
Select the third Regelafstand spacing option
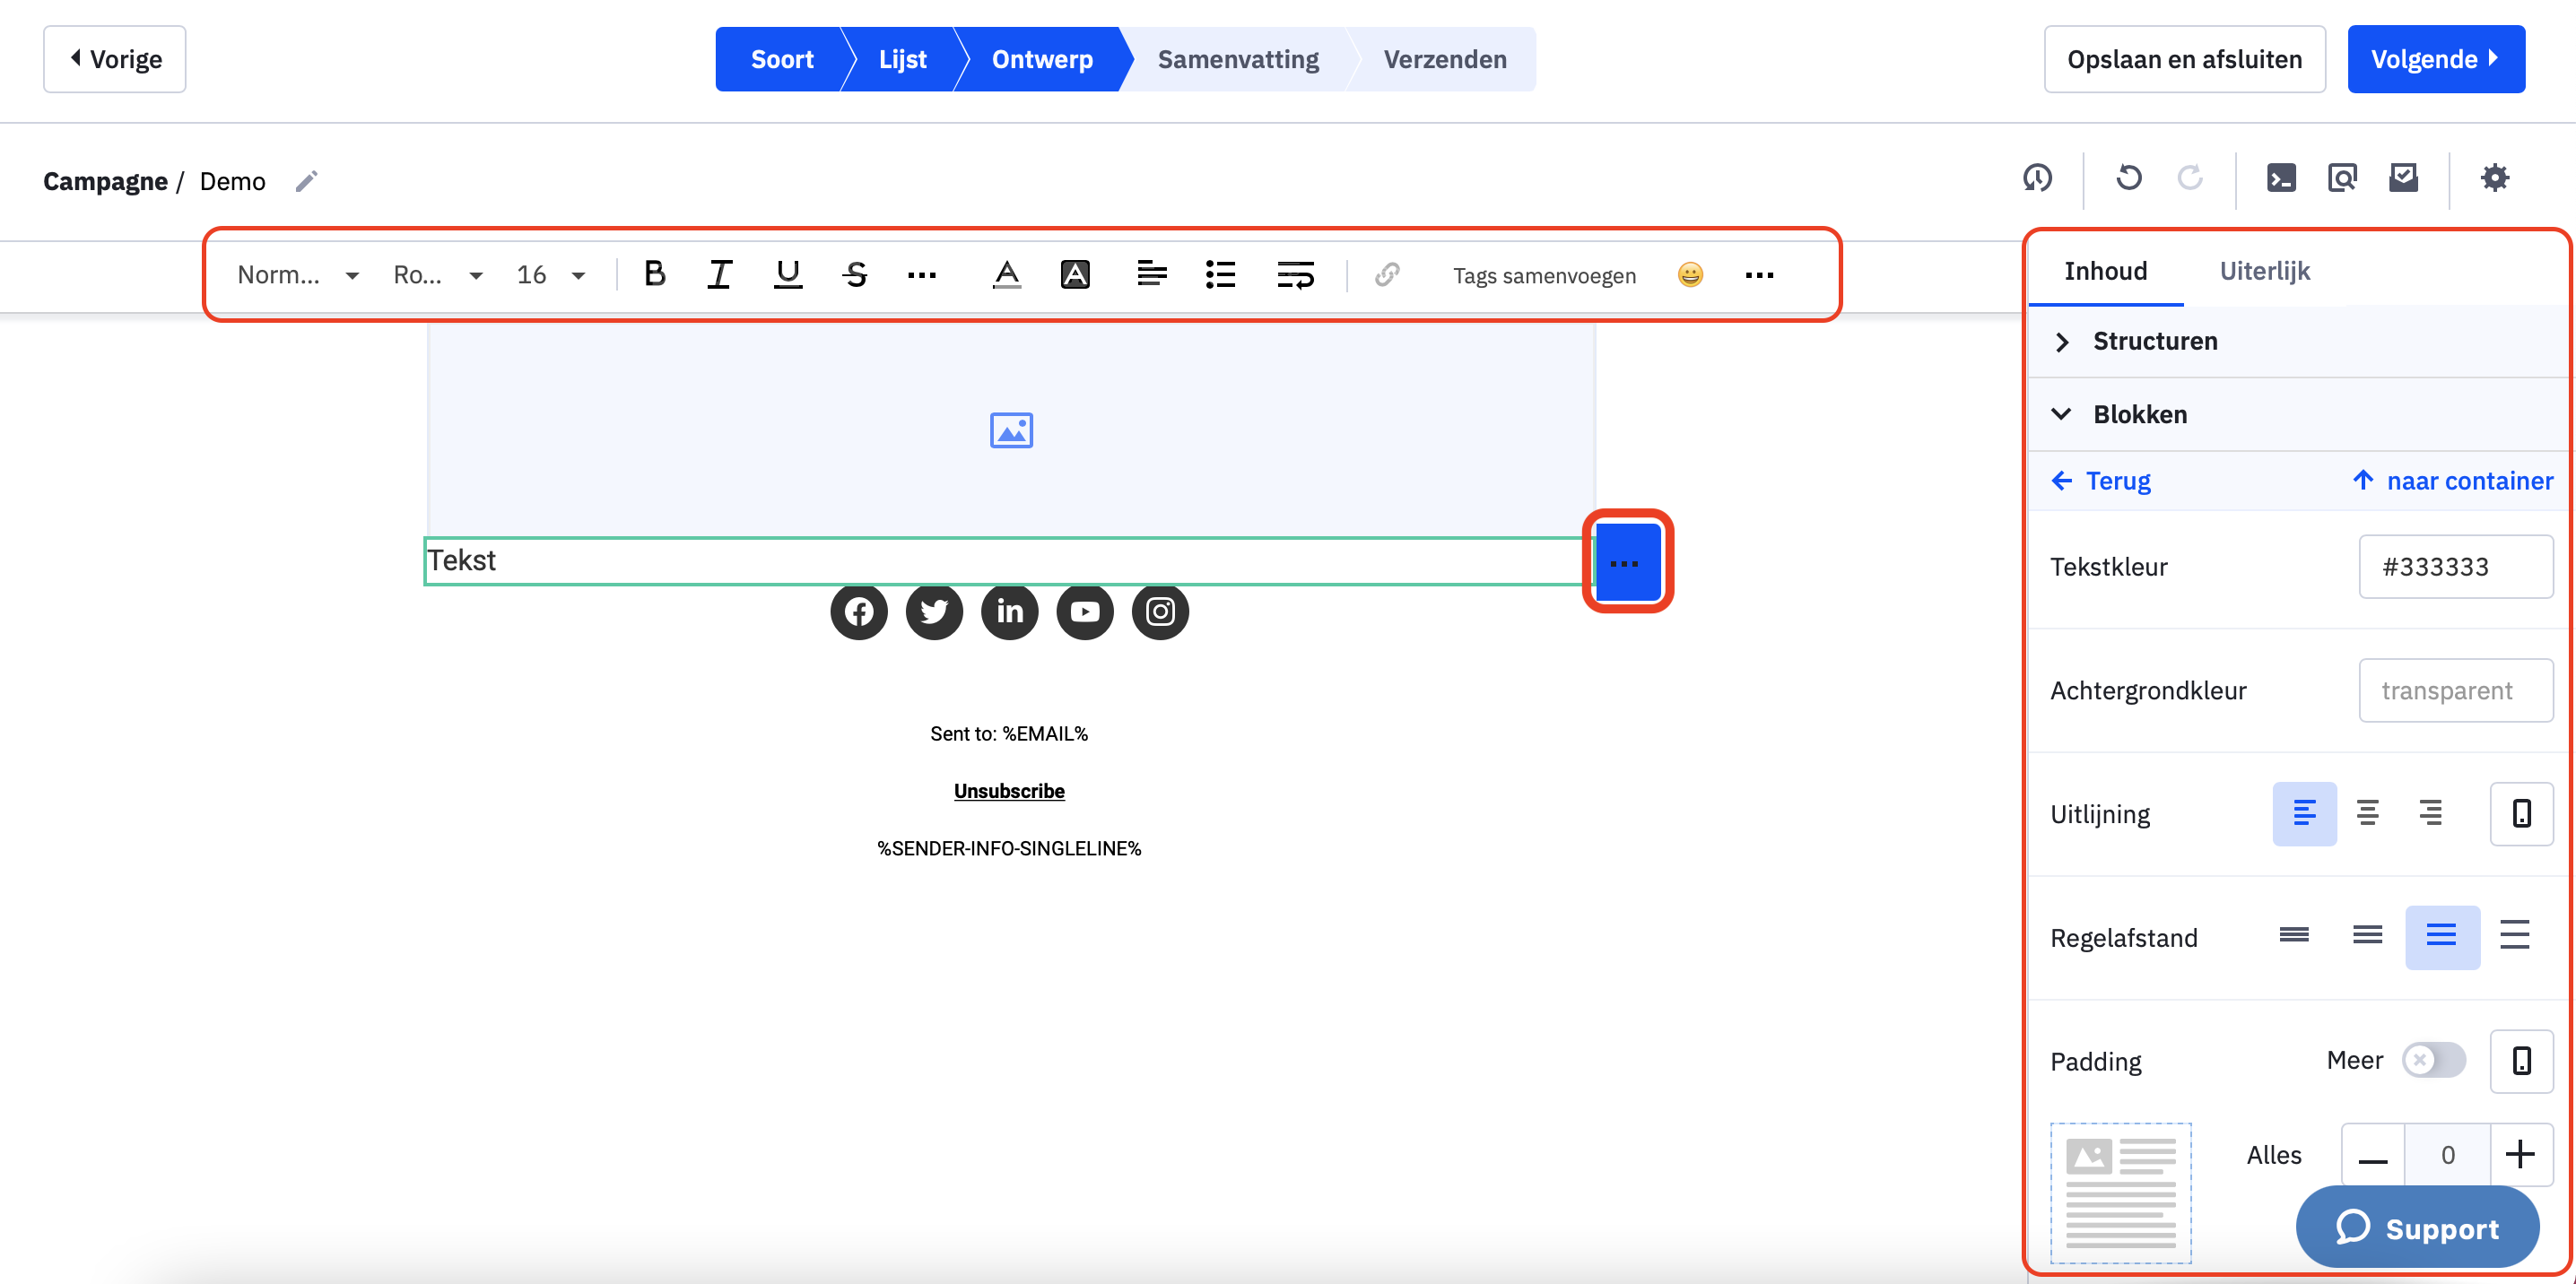[2441, 936]
